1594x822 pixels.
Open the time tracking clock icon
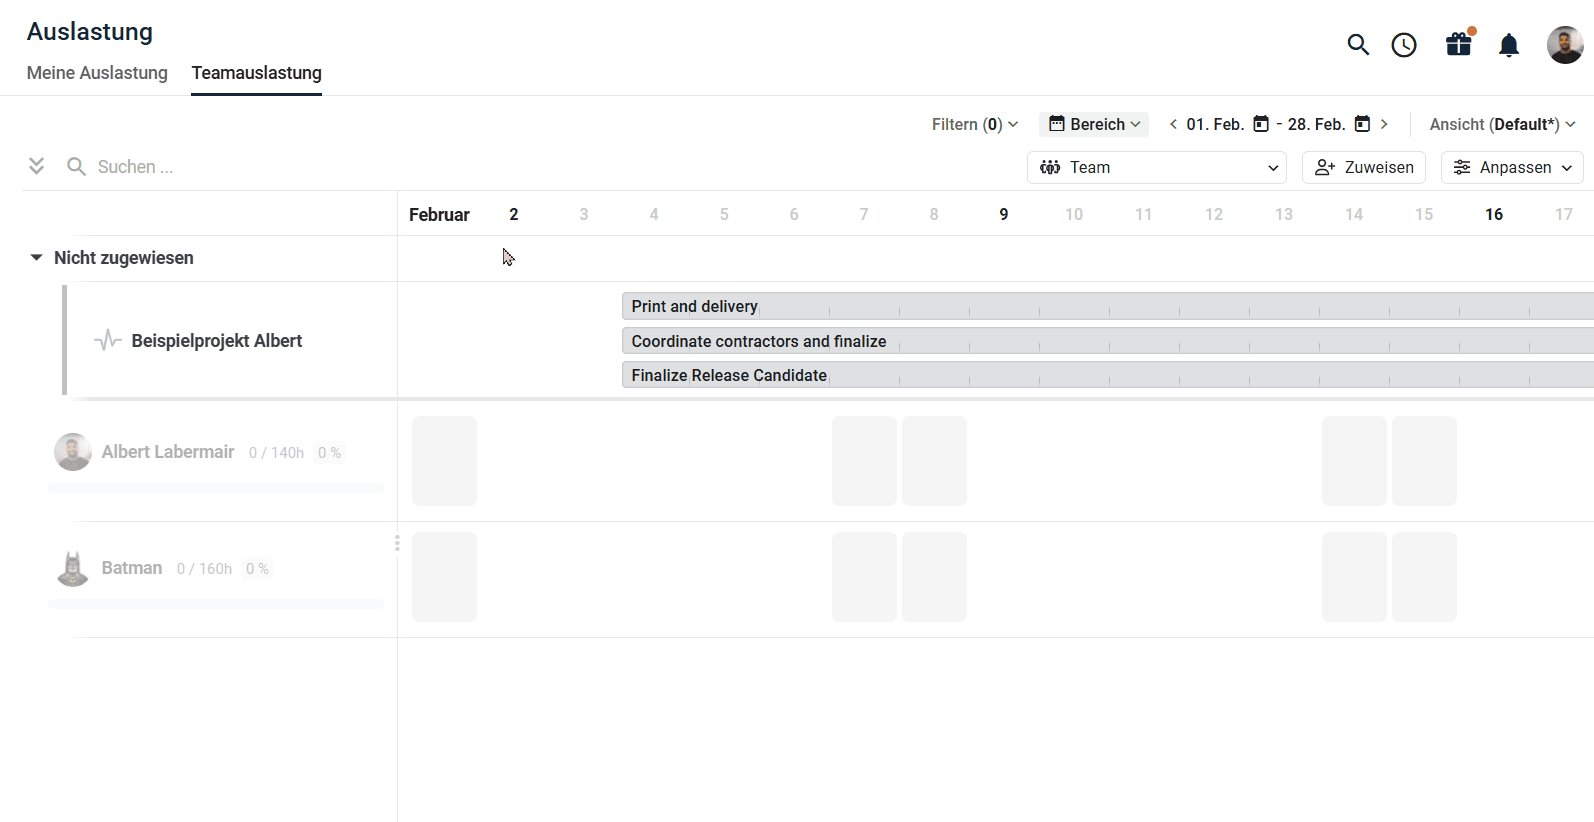point(1404,45)
